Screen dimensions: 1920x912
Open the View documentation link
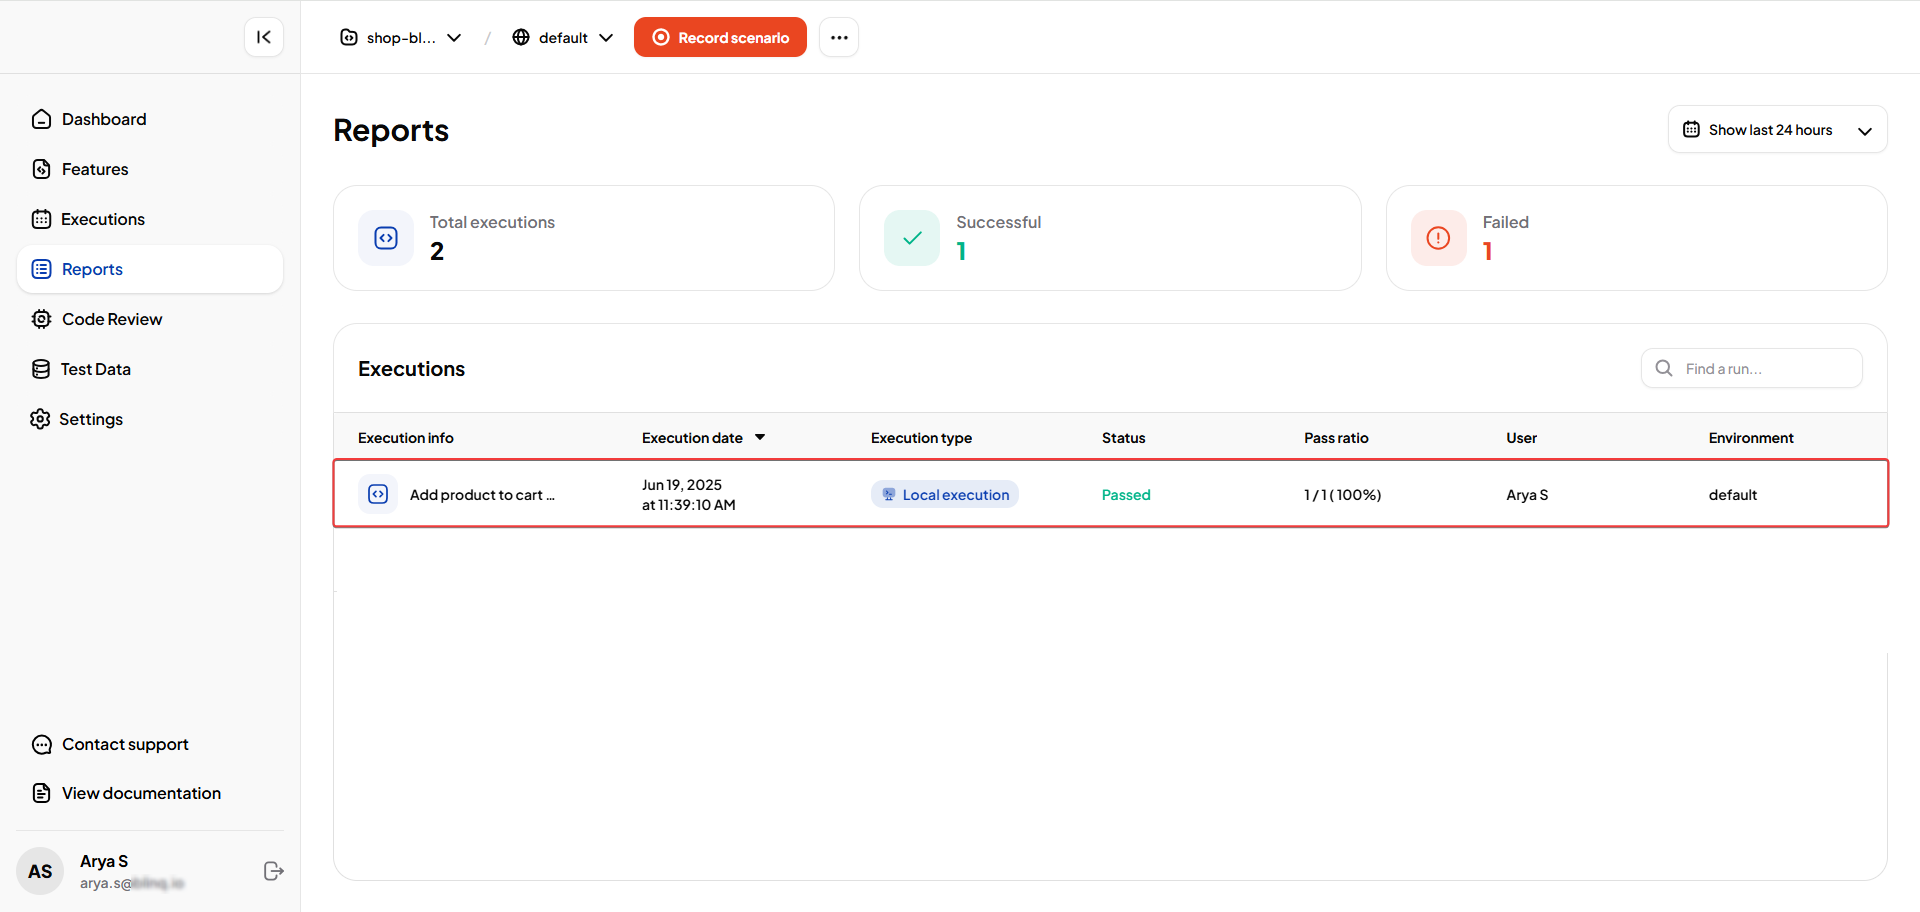pos(140,793)
